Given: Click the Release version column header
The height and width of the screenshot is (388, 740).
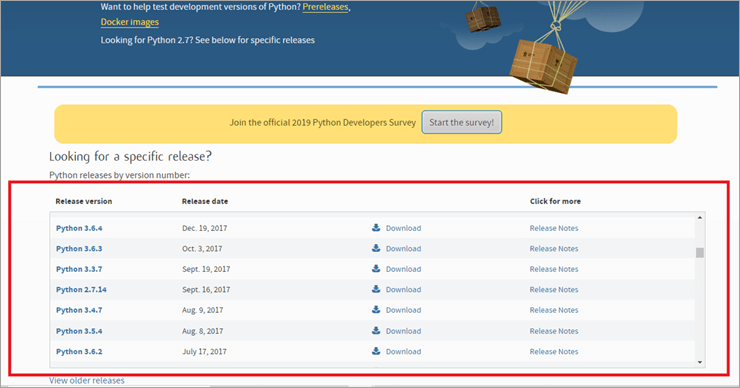Looking at the screenshot, I should pos(84,201).
